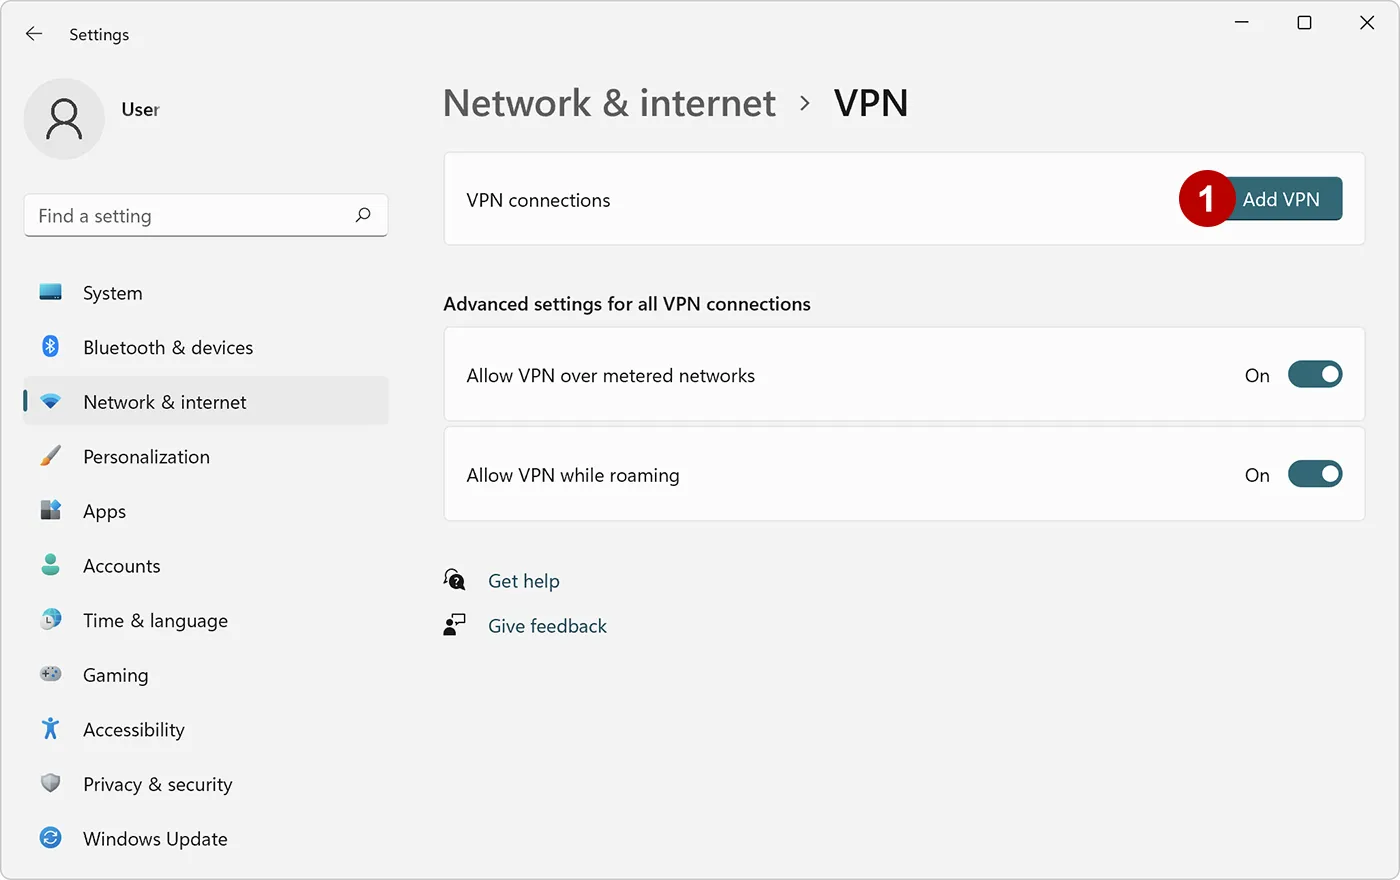
Task: Select the System icon in the sidebar
Action: pyautogui.click(x=50, y=292)
